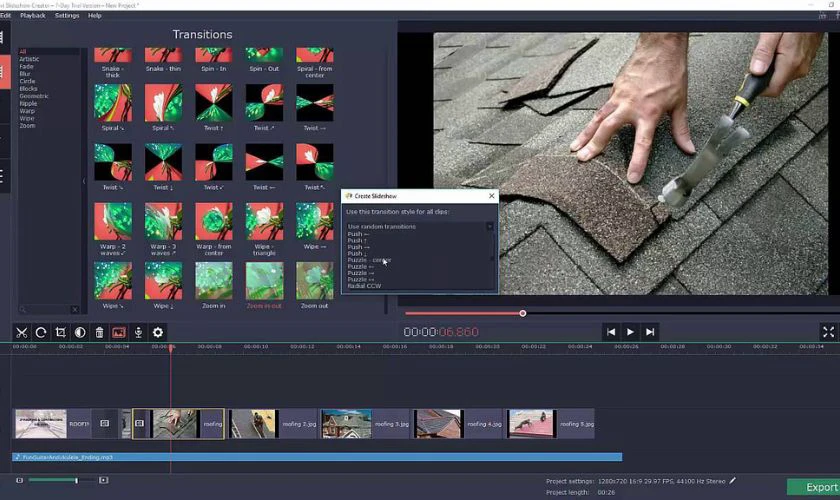Adjust the timeline zoom slider

(77, 480)
